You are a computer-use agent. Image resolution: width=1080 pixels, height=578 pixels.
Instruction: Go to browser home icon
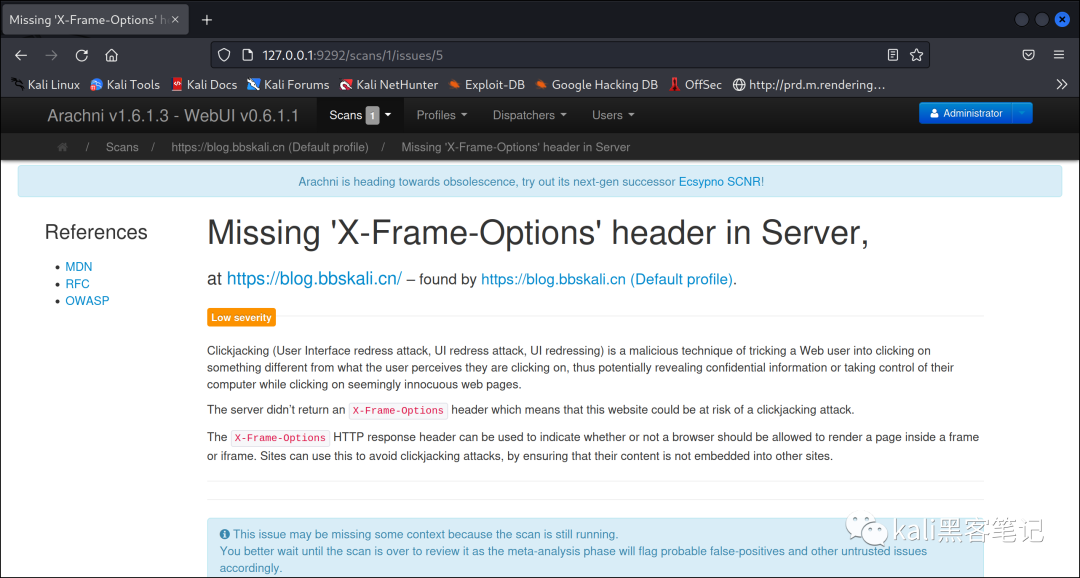pos(111,55)
